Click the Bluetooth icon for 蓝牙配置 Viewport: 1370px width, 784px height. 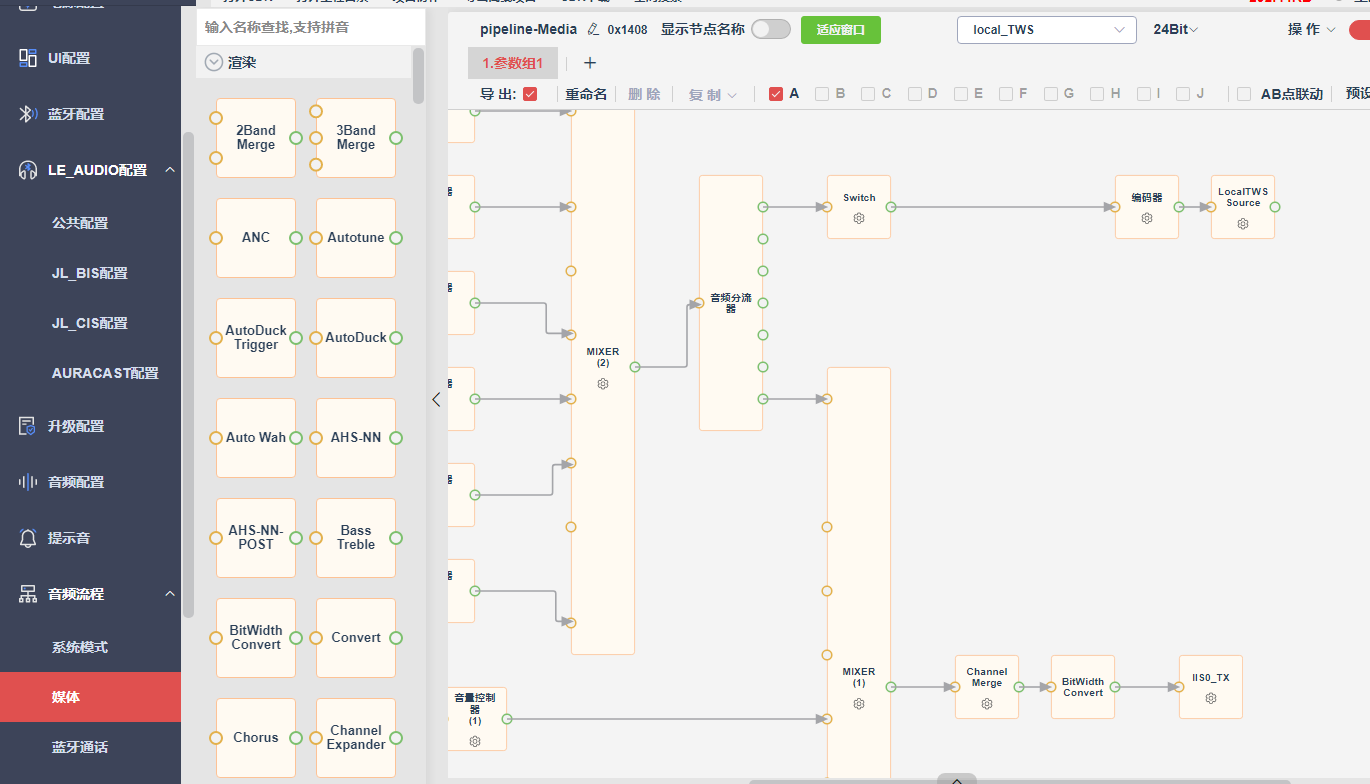click(x=28, y=114)
